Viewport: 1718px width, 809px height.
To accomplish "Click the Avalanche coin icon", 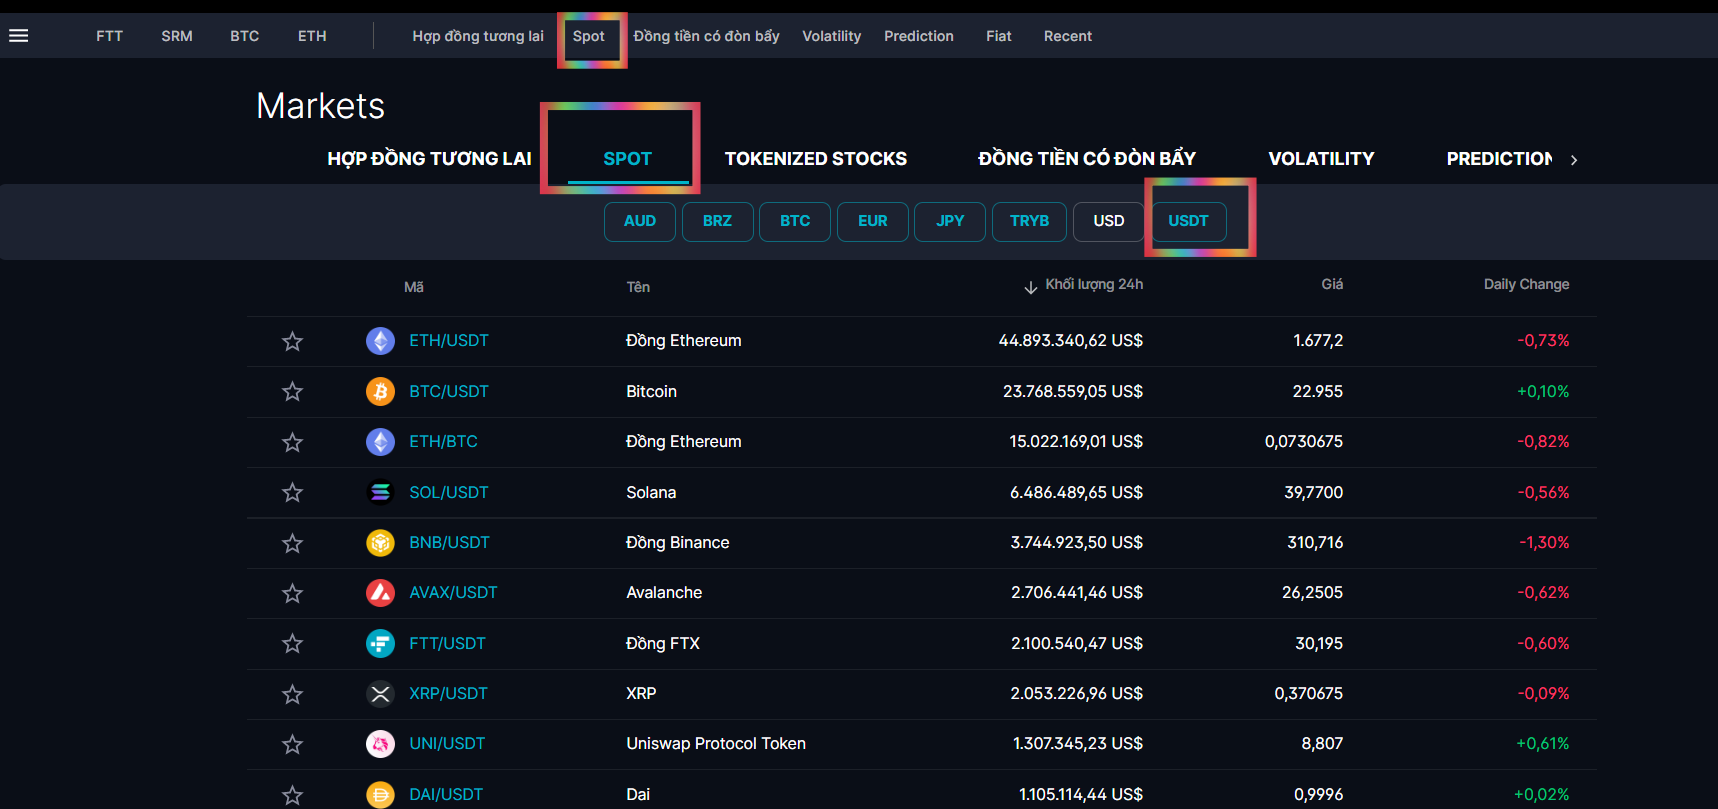I will (380, 593).
